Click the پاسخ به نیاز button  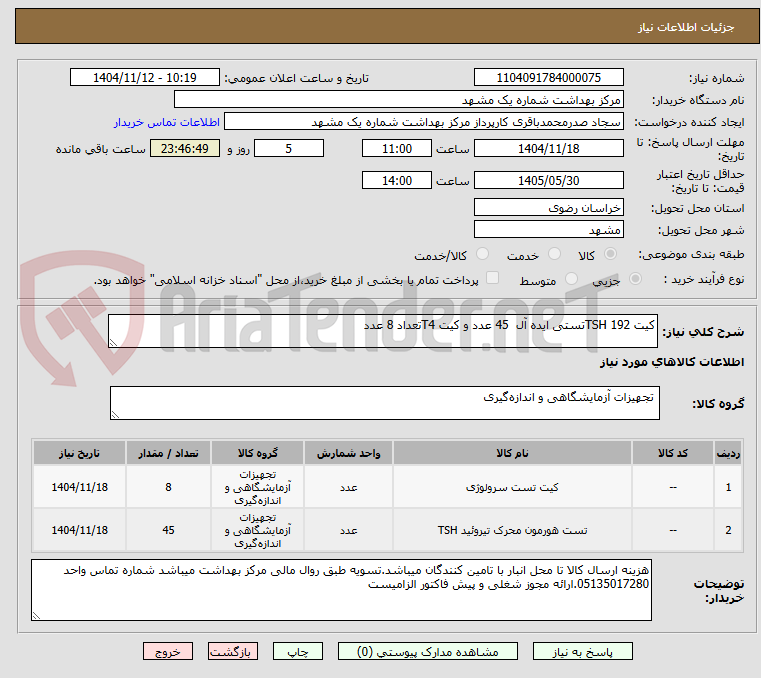coord(582,652)
